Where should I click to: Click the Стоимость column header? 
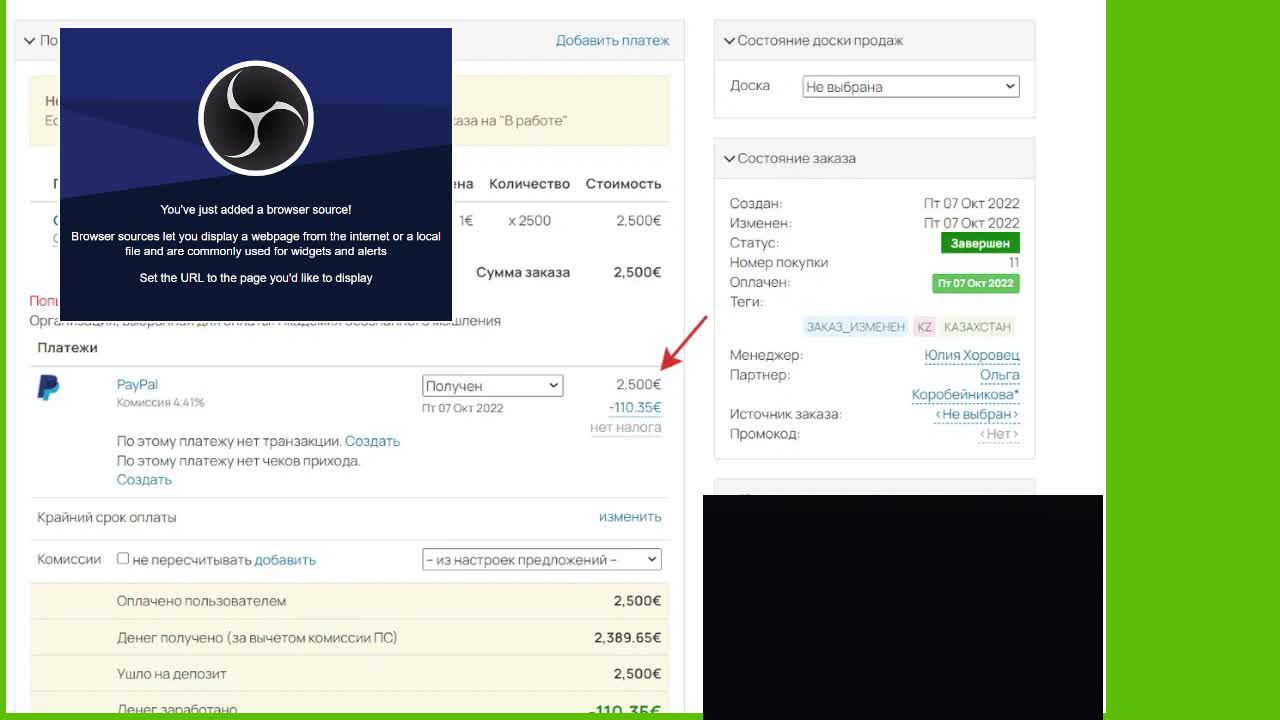(x=624, y=184)
